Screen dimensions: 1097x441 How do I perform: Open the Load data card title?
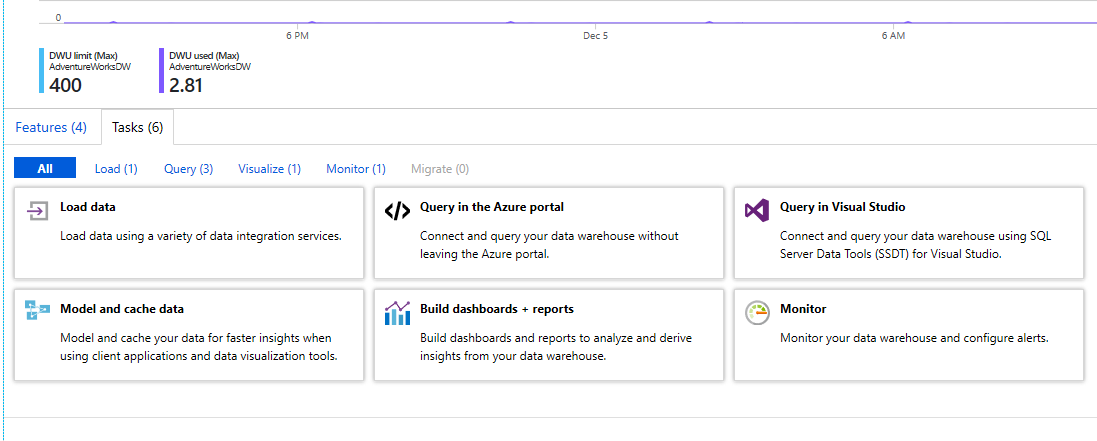pos(88,207)
